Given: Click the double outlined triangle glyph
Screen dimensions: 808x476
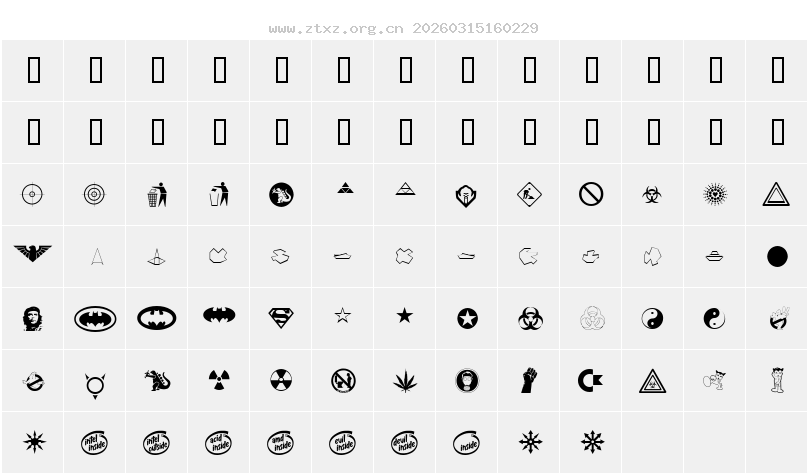Looking at the screenshot, I should pyautogui.click(x=776, y=195).
